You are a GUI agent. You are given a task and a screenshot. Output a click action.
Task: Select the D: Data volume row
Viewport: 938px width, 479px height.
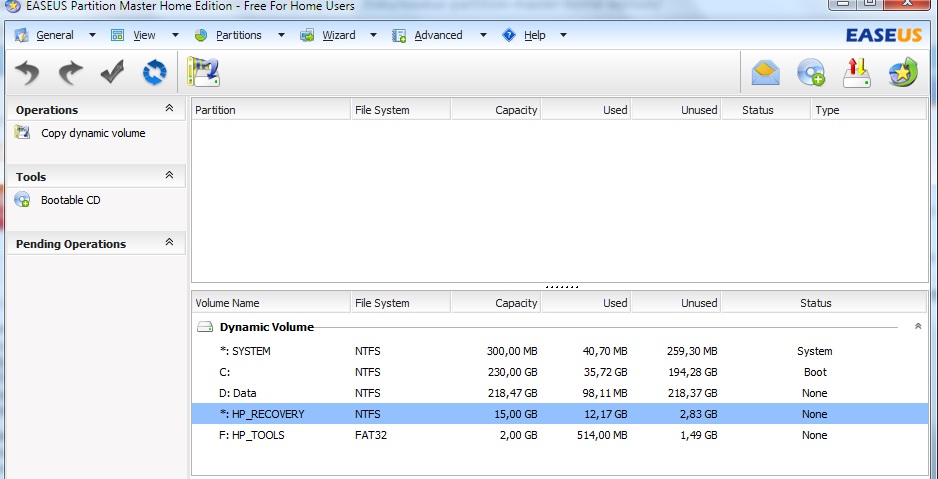click(560, 393)
